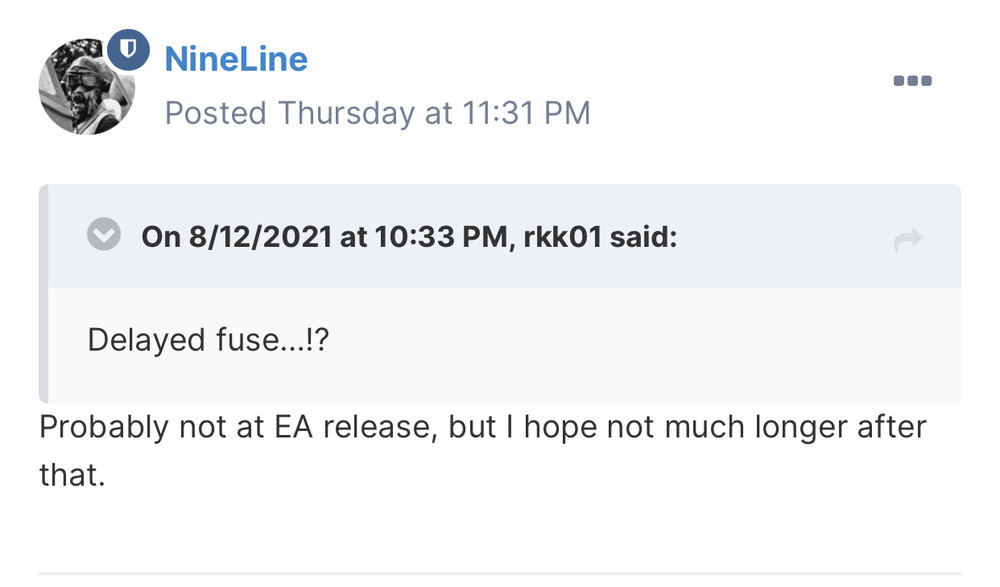Click the divider line below the post
The image size is (1000, 587).
(500, 574)
